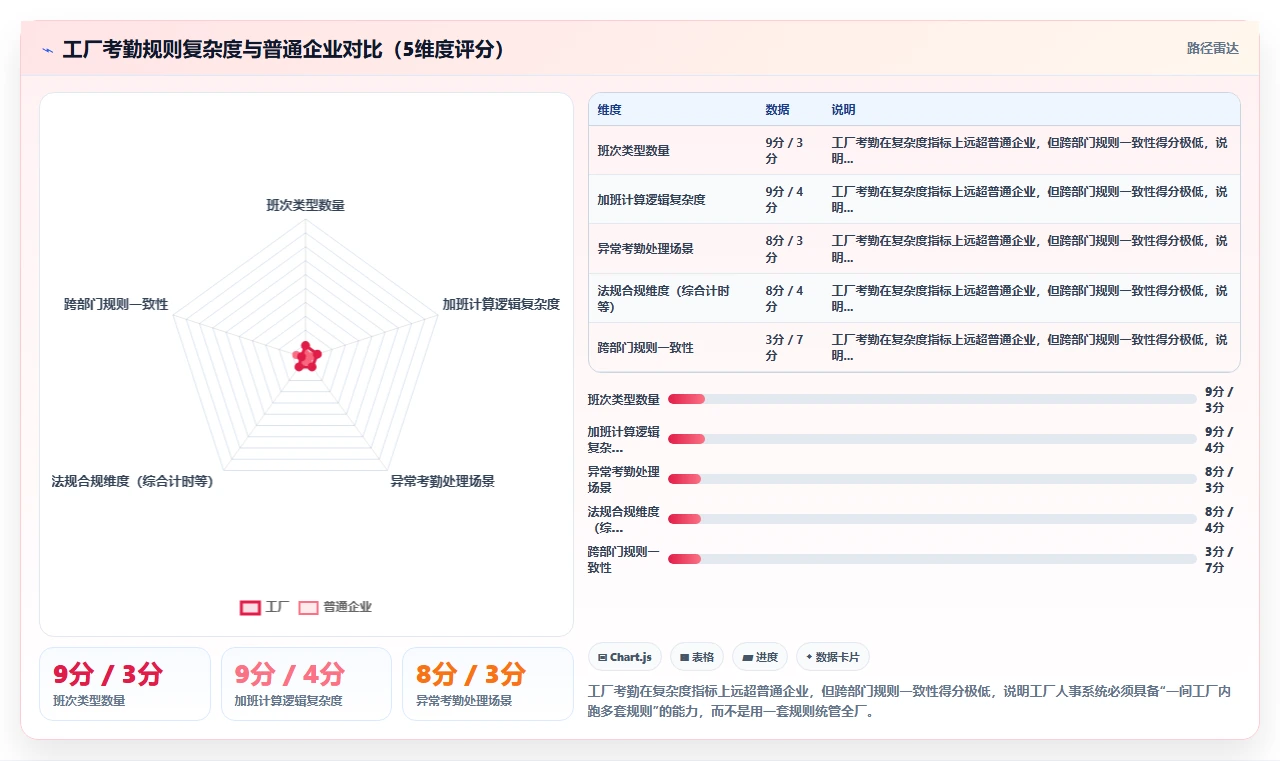Click the 加班计算逻辑复杂度 radar axis label

[501, 304]
